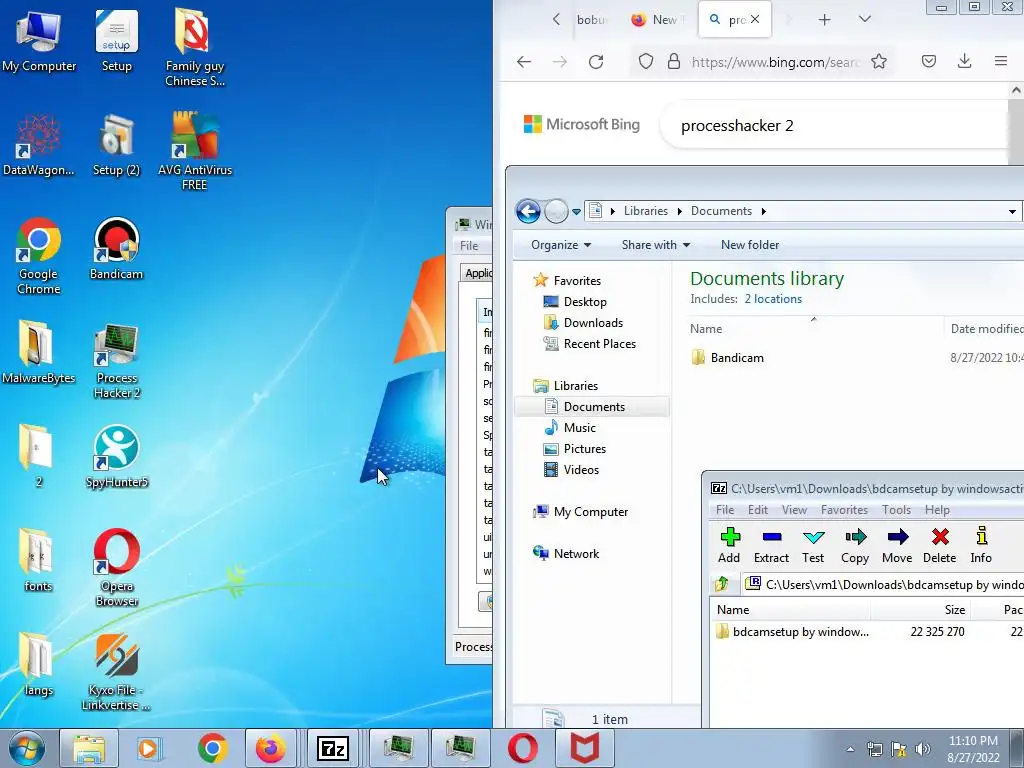Viewport: 1024px width, 768px height.
Task: Open the Organize dropdown in Explorer
Action: point(560,245)
